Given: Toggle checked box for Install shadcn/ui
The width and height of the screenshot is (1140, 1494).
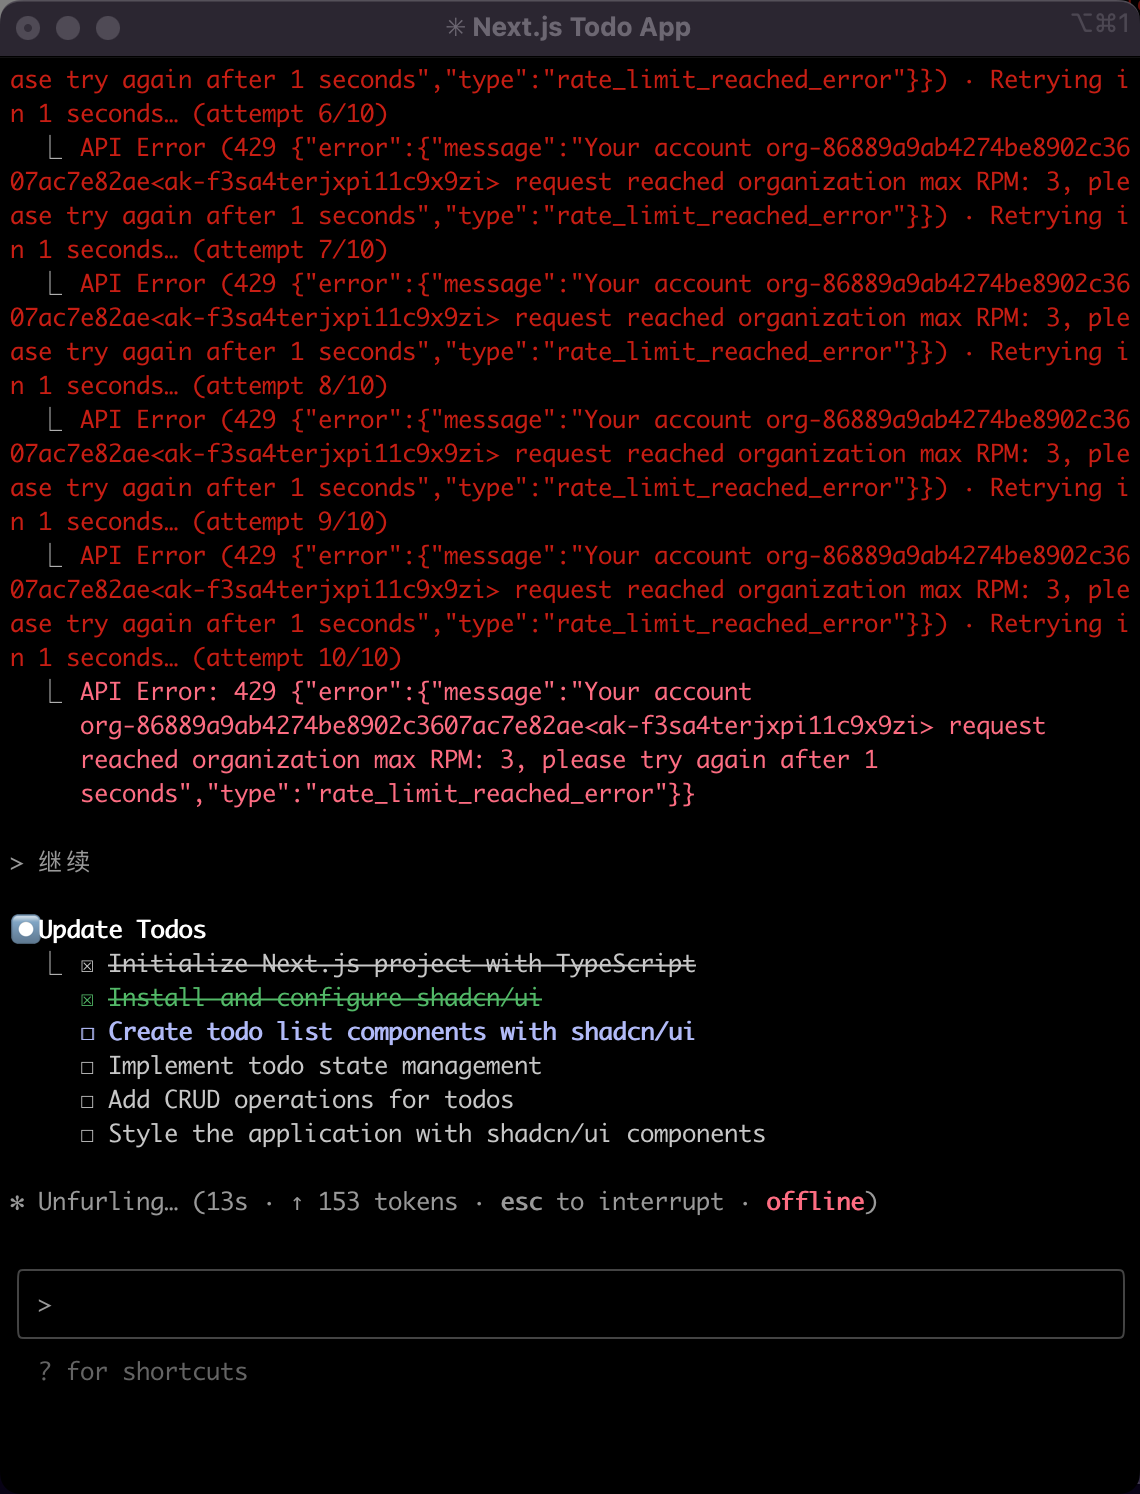Looking at the screenshot, I should (88, 1000).
